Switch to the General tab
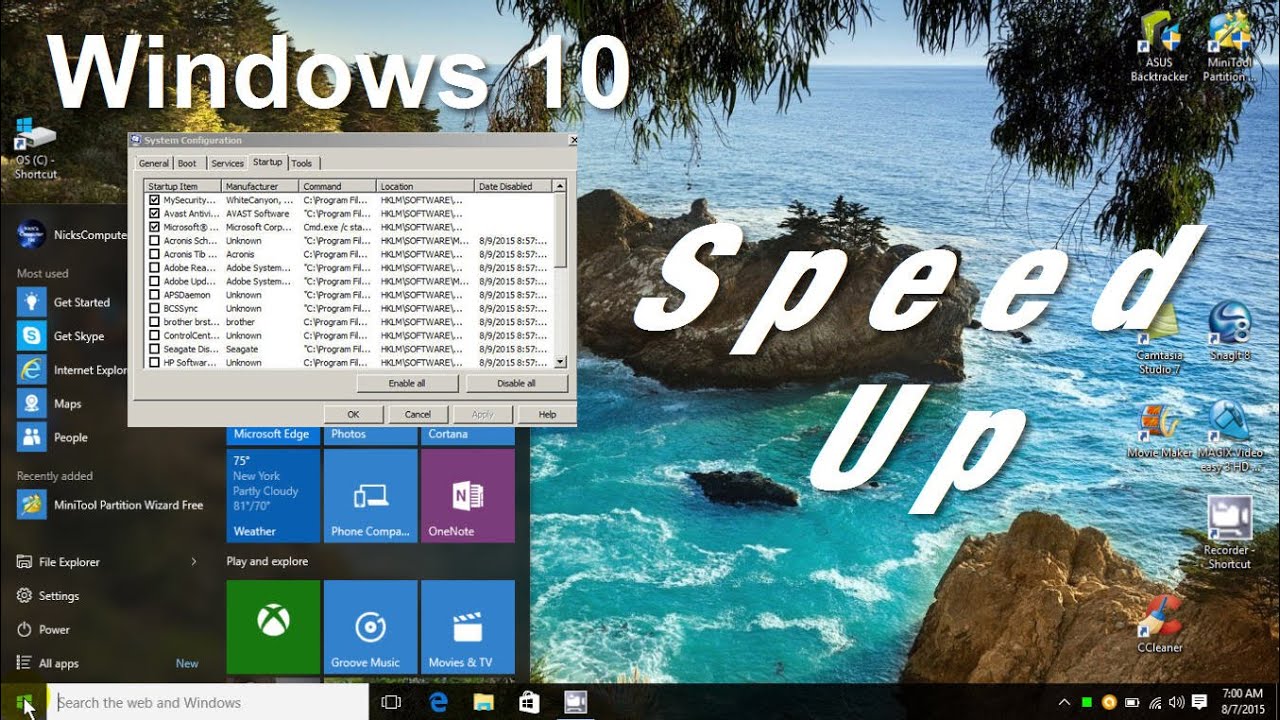 (x=154, y=163)
